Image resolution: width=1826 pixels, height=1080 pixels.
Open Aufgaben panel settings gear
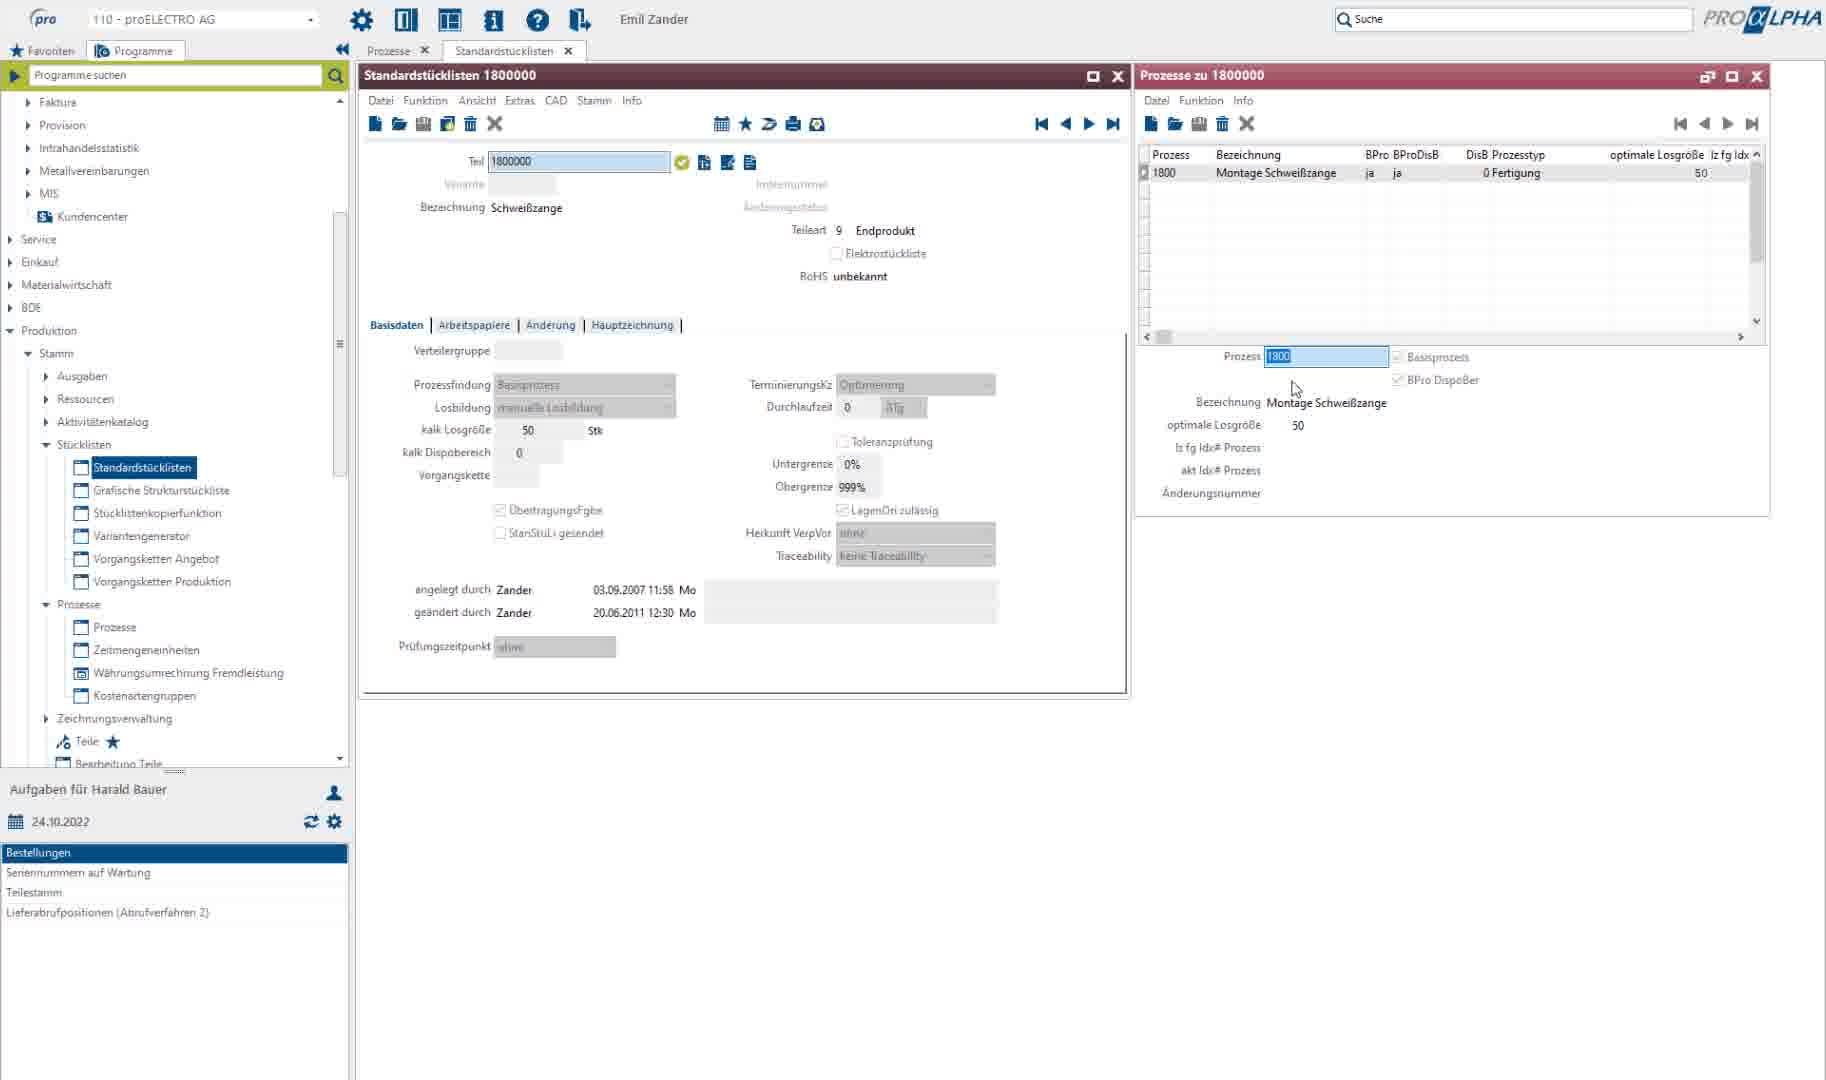(x=334, y=821)
